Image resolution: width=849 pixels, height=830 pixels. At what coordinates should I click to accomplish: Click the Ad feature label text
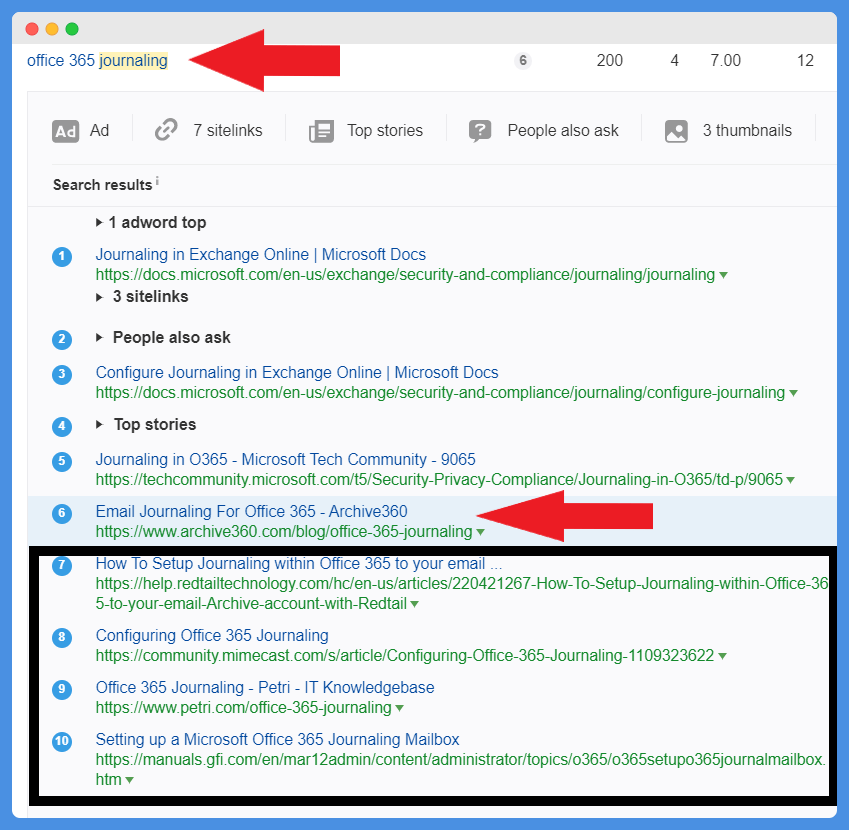[100, 130]
